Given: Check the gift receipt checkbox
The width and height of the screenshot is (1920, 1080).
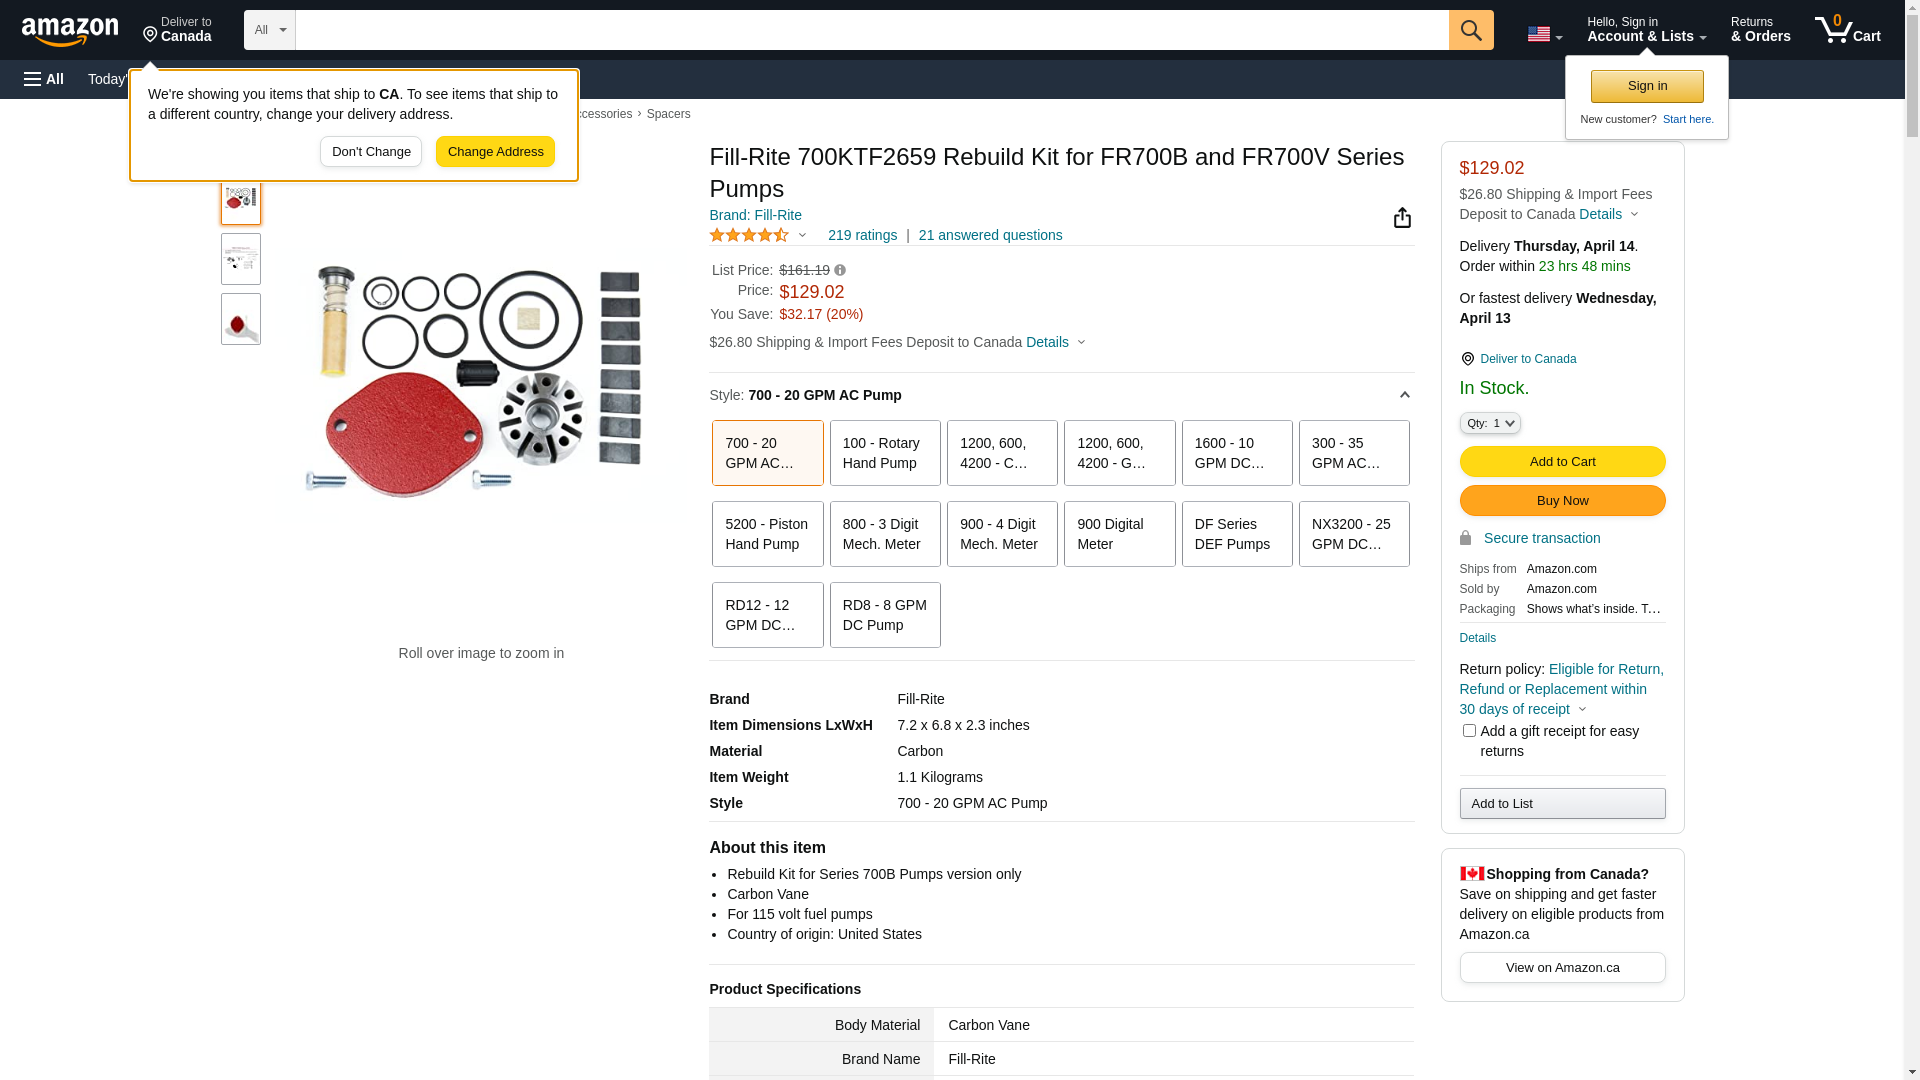Looking at the screenshot, I should pos(1469,731).
